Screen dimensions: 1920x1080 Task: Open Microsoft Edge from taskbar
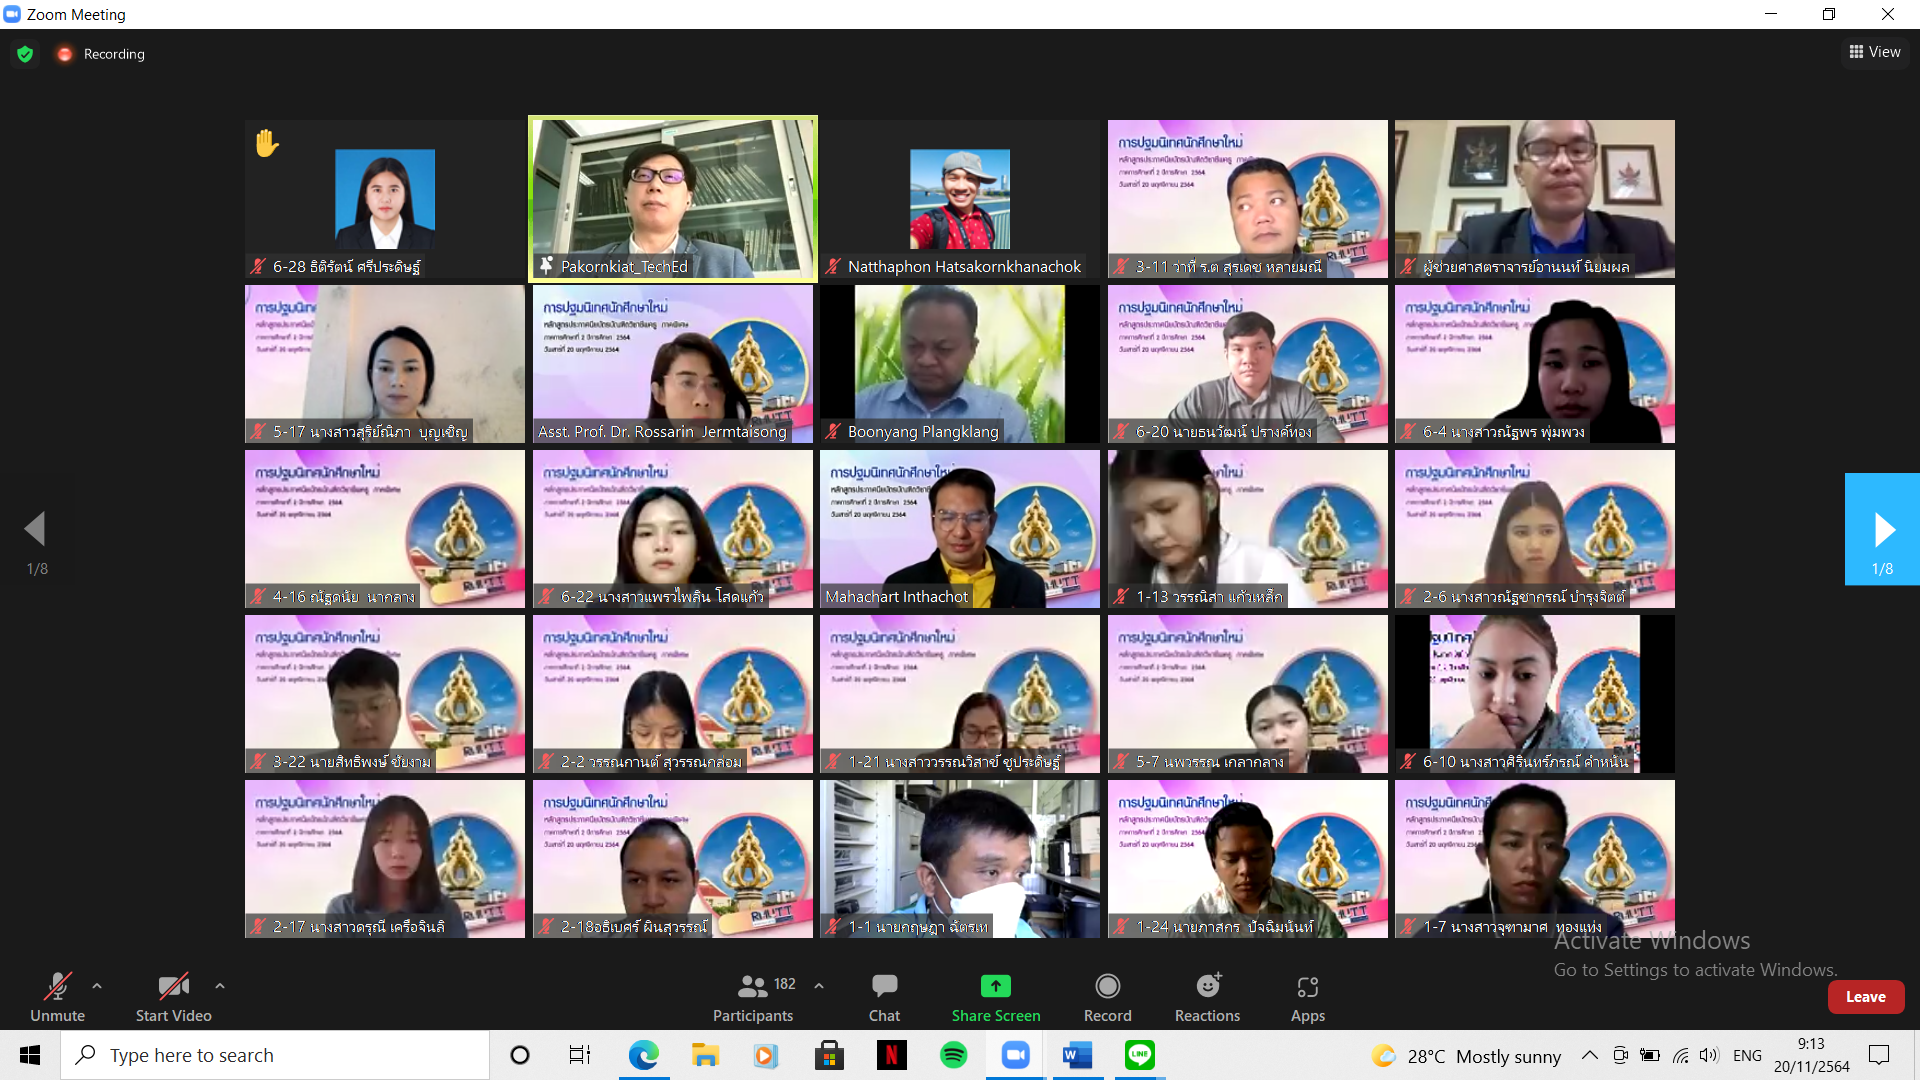(643, 1055)
